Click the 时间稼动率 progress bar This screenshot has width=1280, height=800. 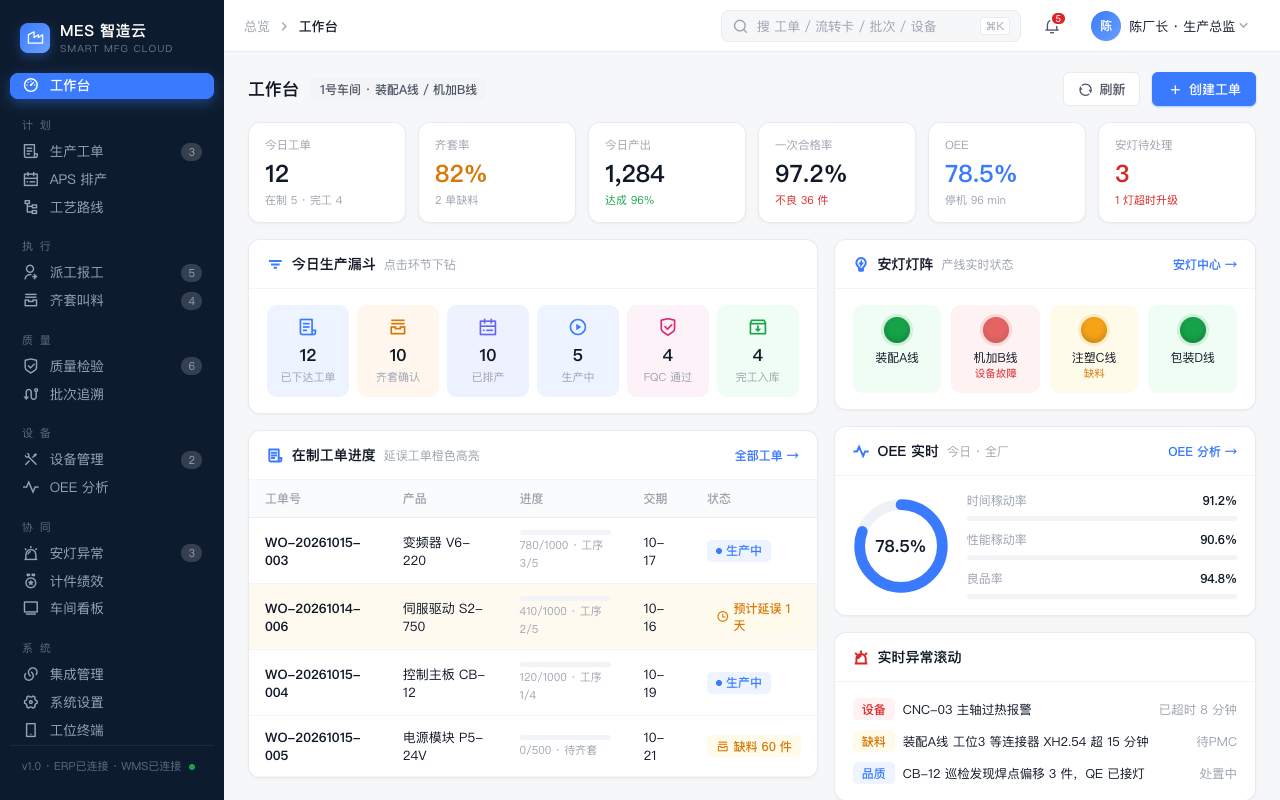tap(1102, 518)
